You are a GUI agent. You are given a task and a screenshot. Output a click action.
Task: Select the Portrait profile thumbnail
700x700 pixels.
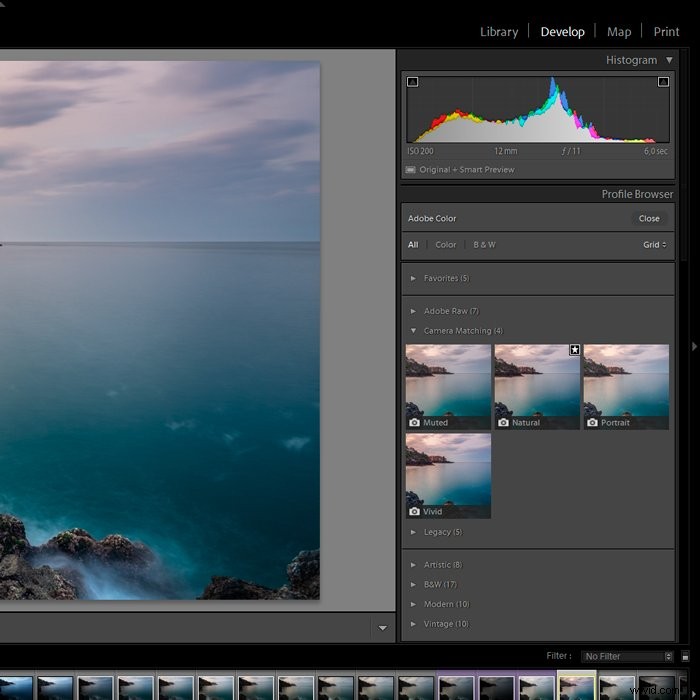click(626, 387)
